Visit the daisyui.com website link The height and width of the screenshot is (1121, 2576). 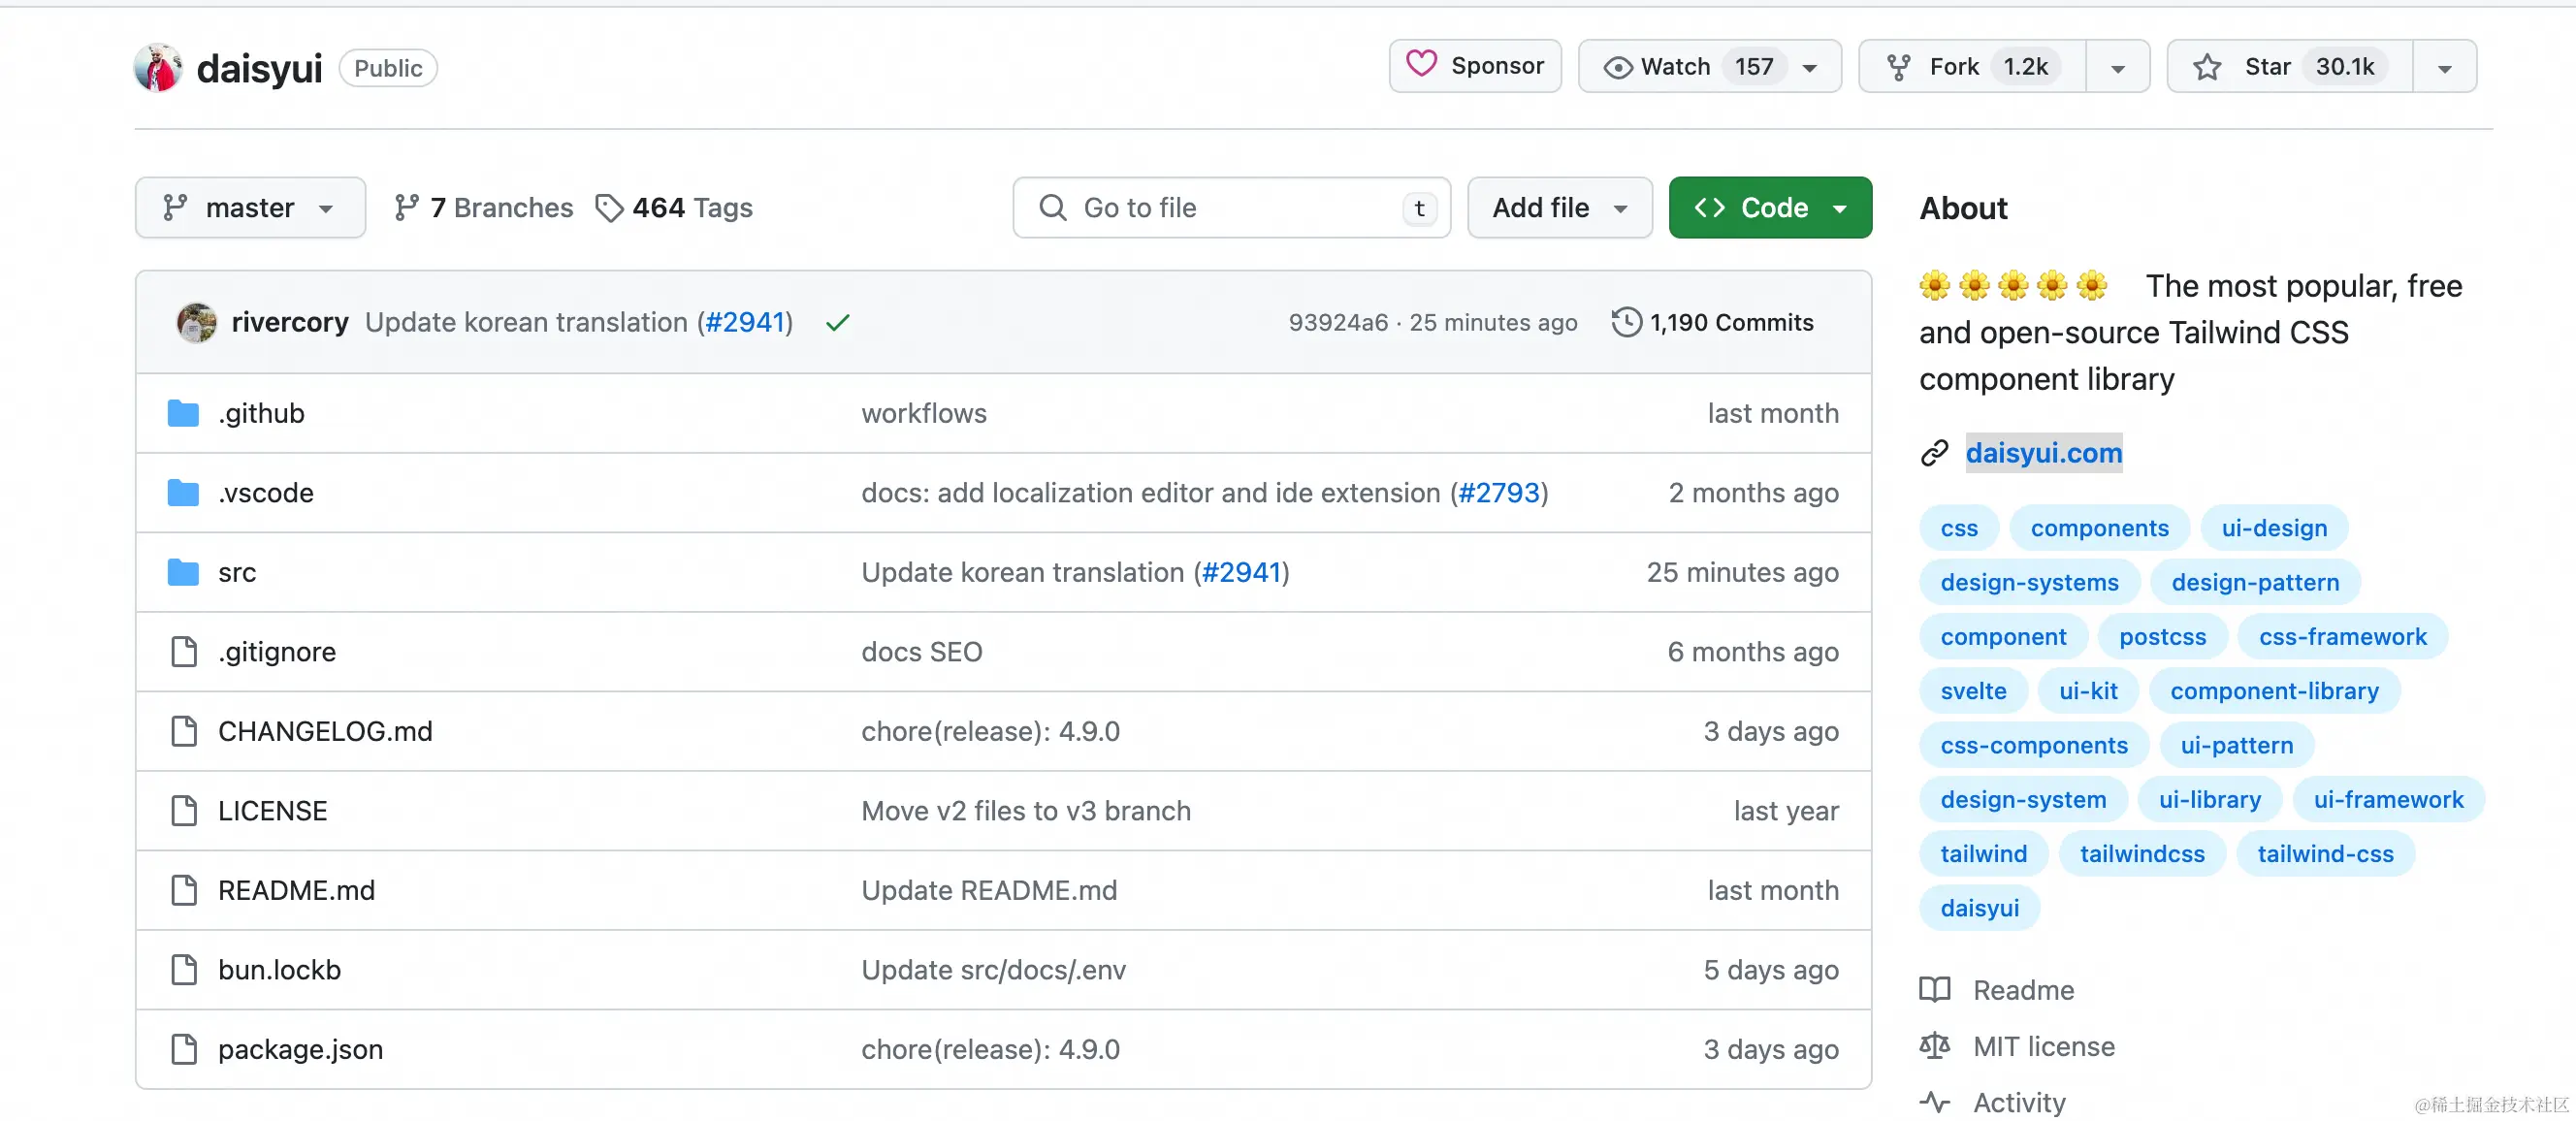2043,453
